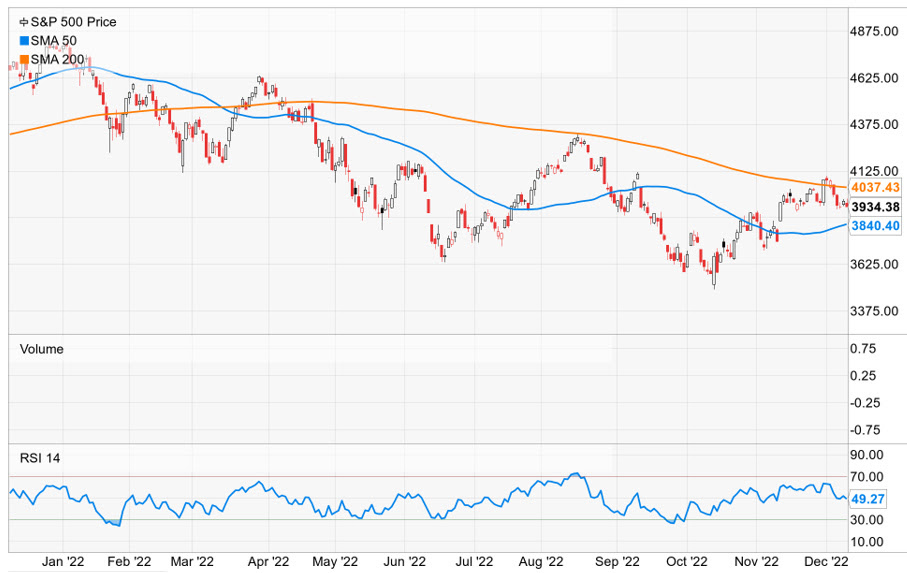Click the candlestick icon beside S&P 500 Price
907x573 pixels.
(24, 21)
